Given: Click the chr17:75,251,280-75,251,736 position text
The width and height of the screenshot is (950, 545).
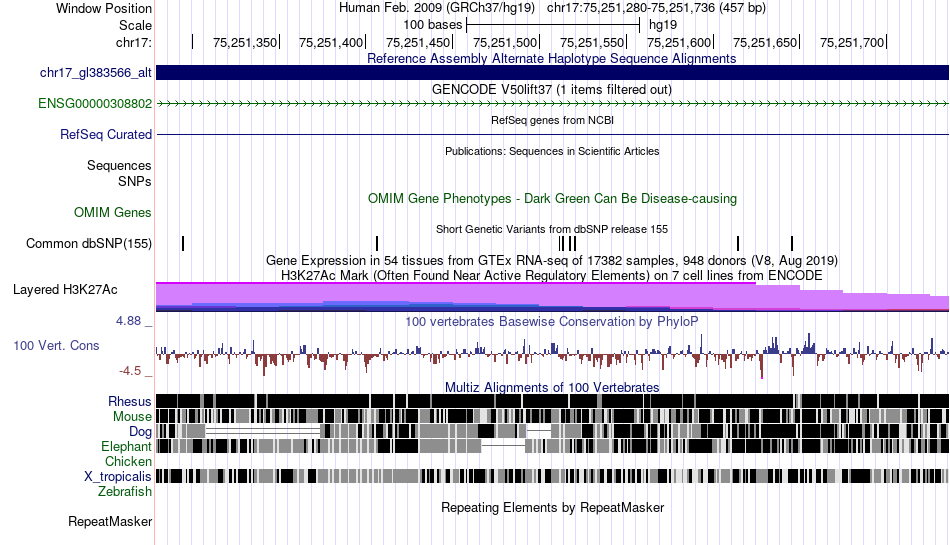Looking at the screenshot, I should point(656,8).
